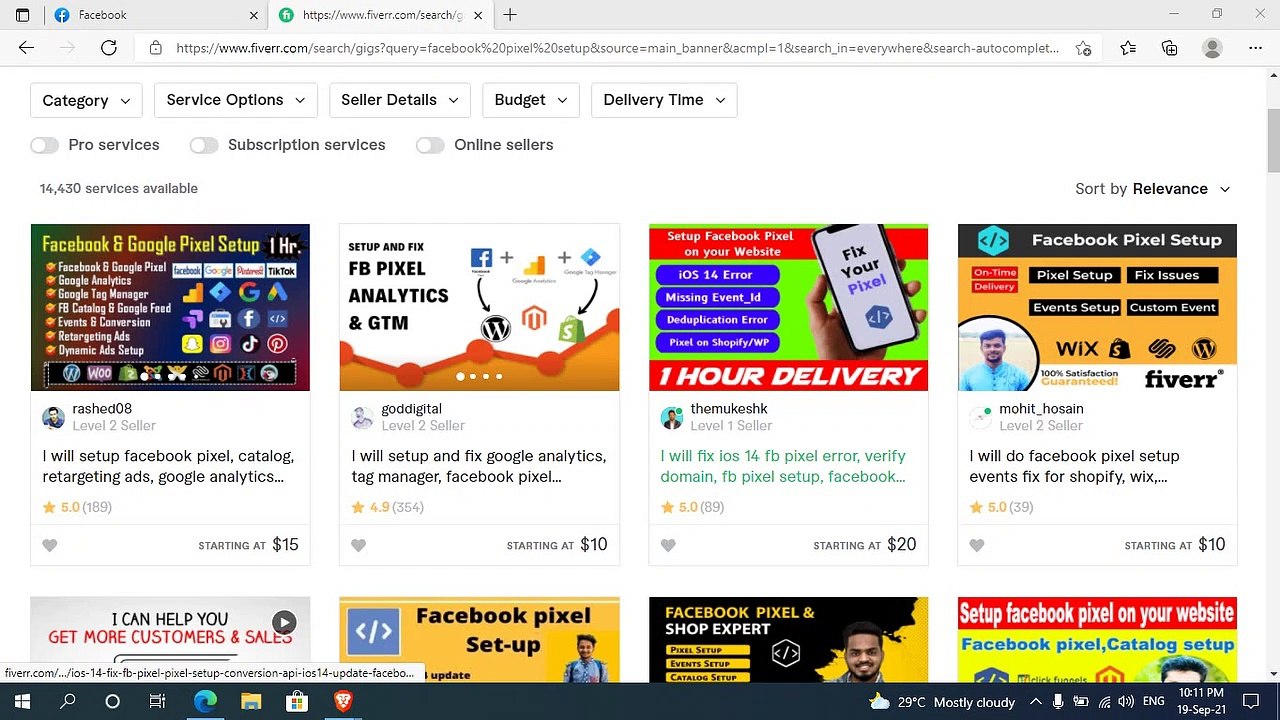Screen dimensions: 1280x720
Task: Favorite the rashed08 gig heart
Action: (x=50, y=545)
